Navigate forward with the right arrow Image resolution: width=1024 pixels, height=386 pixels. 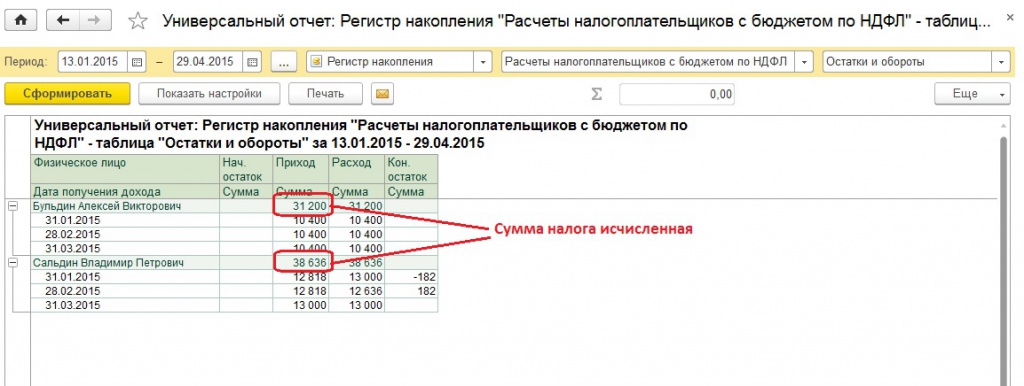point(95,20)
